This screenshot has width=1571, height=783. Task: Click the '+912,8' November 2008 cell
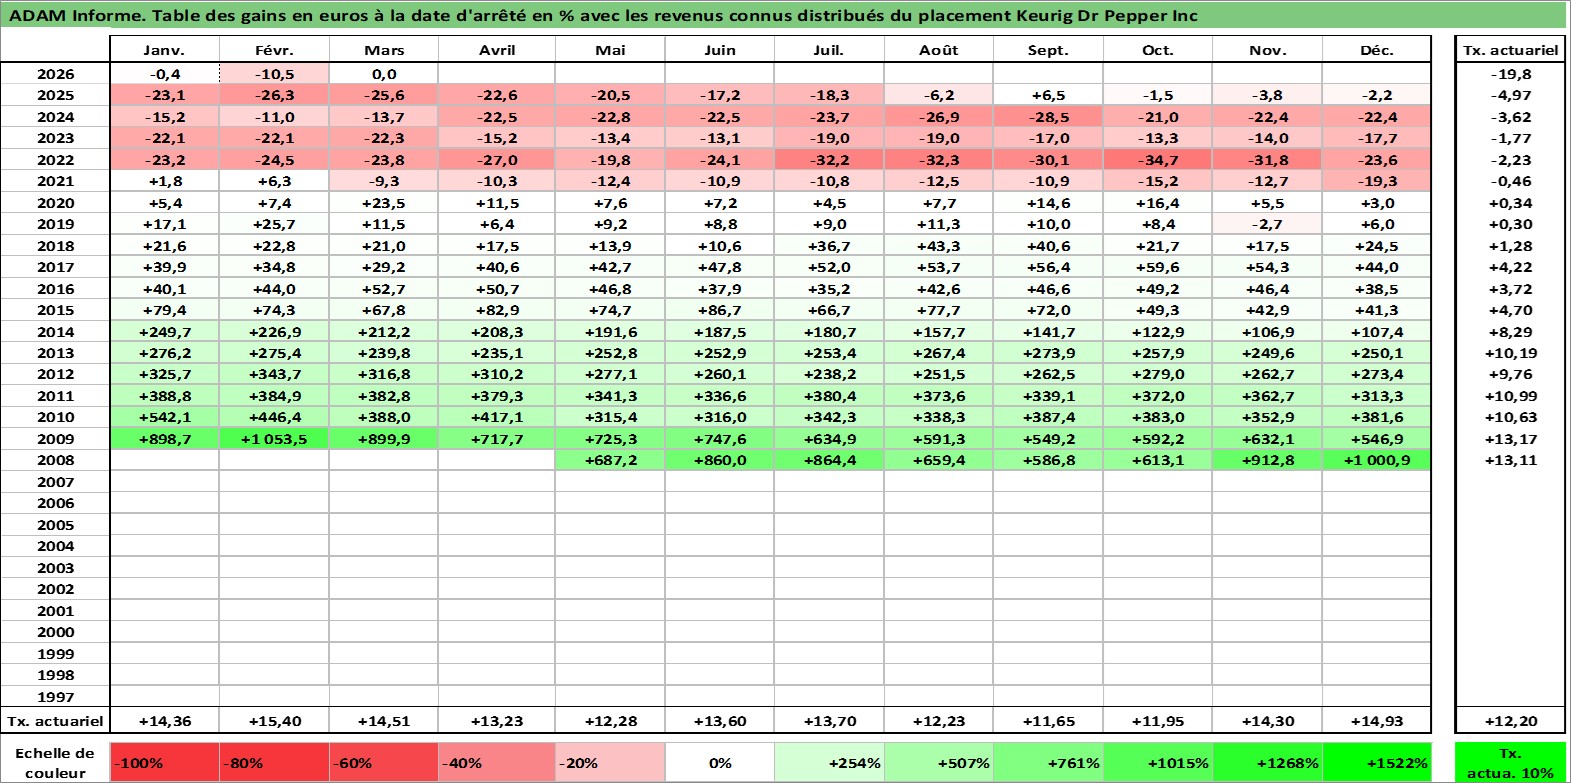[x=1267, y=460]
